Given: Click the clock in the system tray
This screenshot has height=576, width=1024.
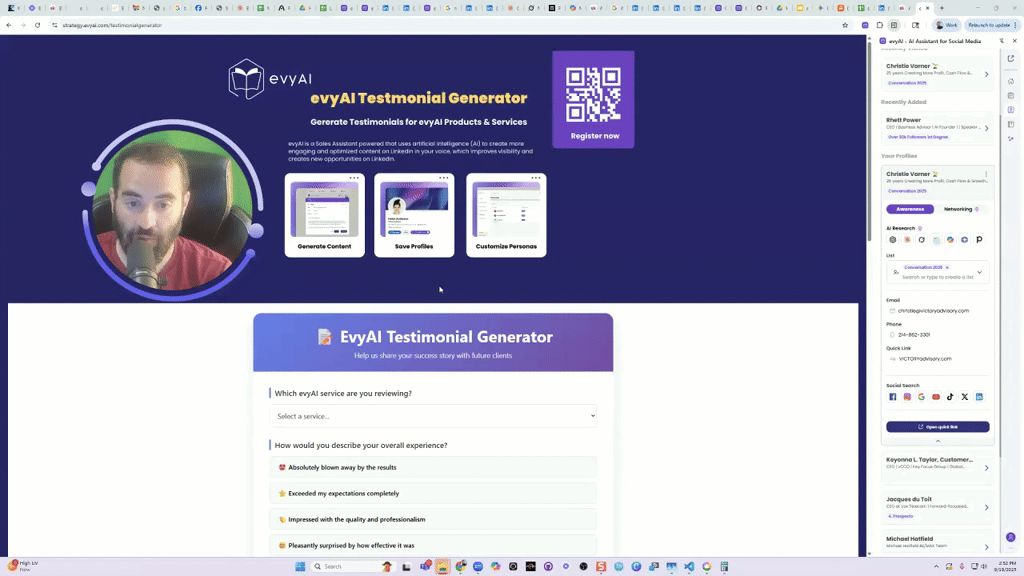Looking at the screenshot, I should click(1007, 566).
